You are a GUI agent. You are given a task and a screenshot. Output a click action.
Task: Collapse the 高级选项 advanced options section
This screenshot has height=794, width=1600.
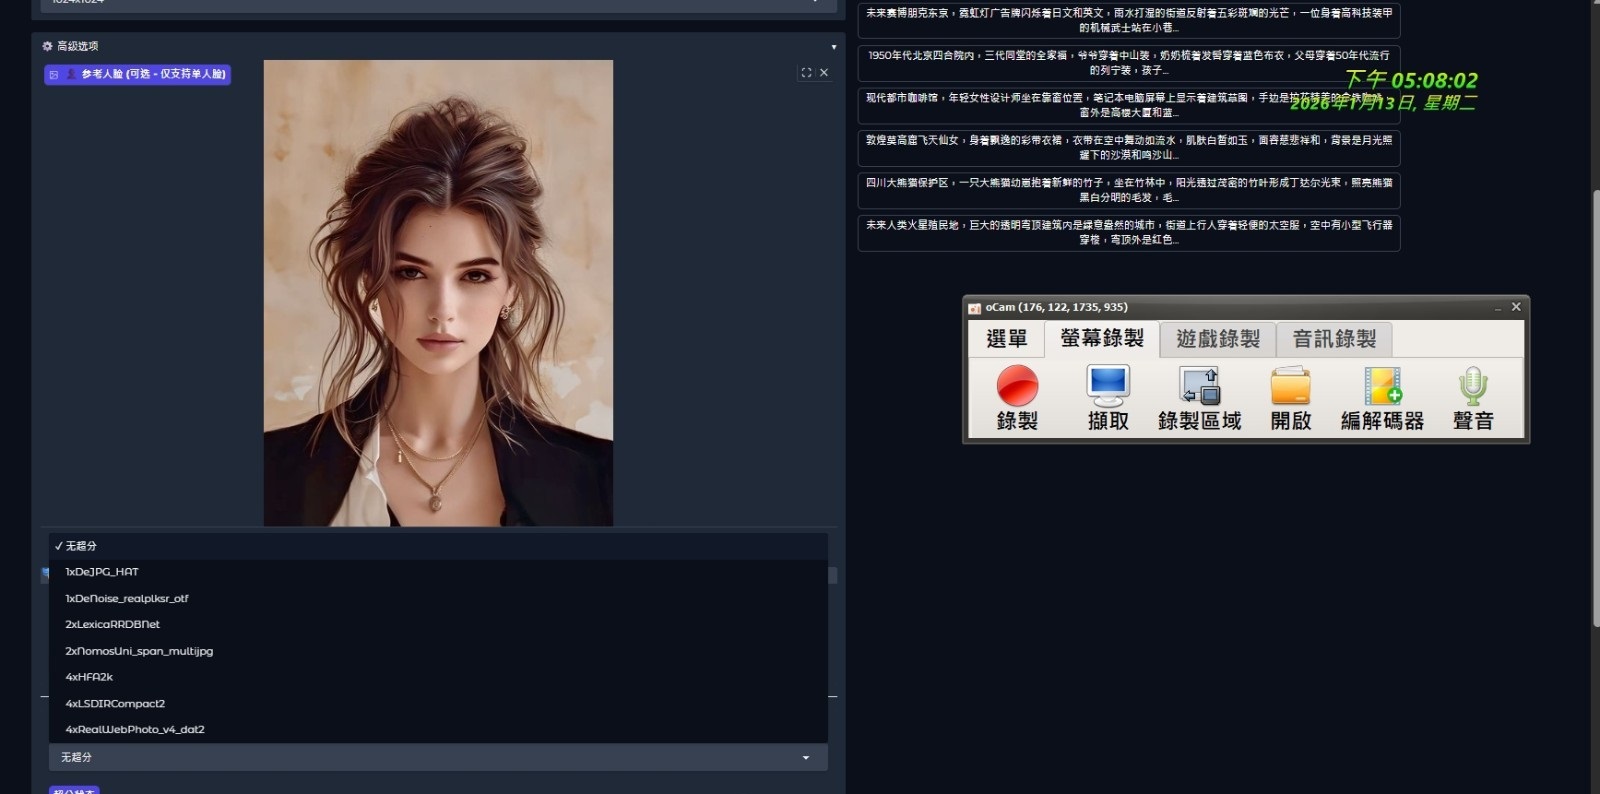click(x=833, y=47)
